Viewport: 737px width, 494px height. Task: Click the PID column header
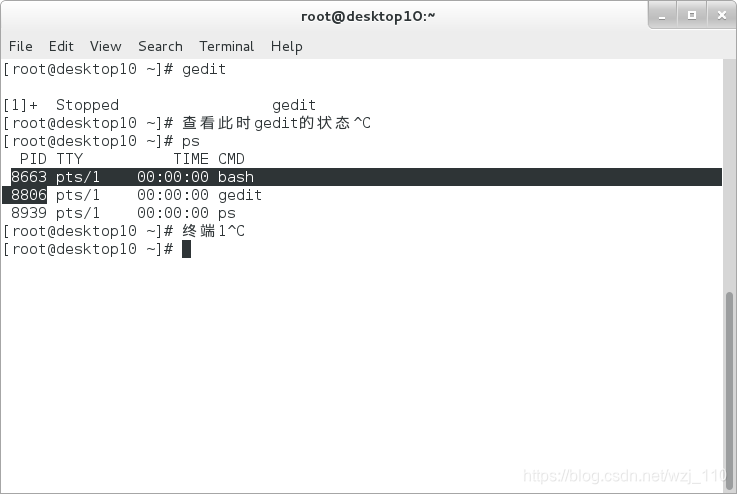coord(33,159)
